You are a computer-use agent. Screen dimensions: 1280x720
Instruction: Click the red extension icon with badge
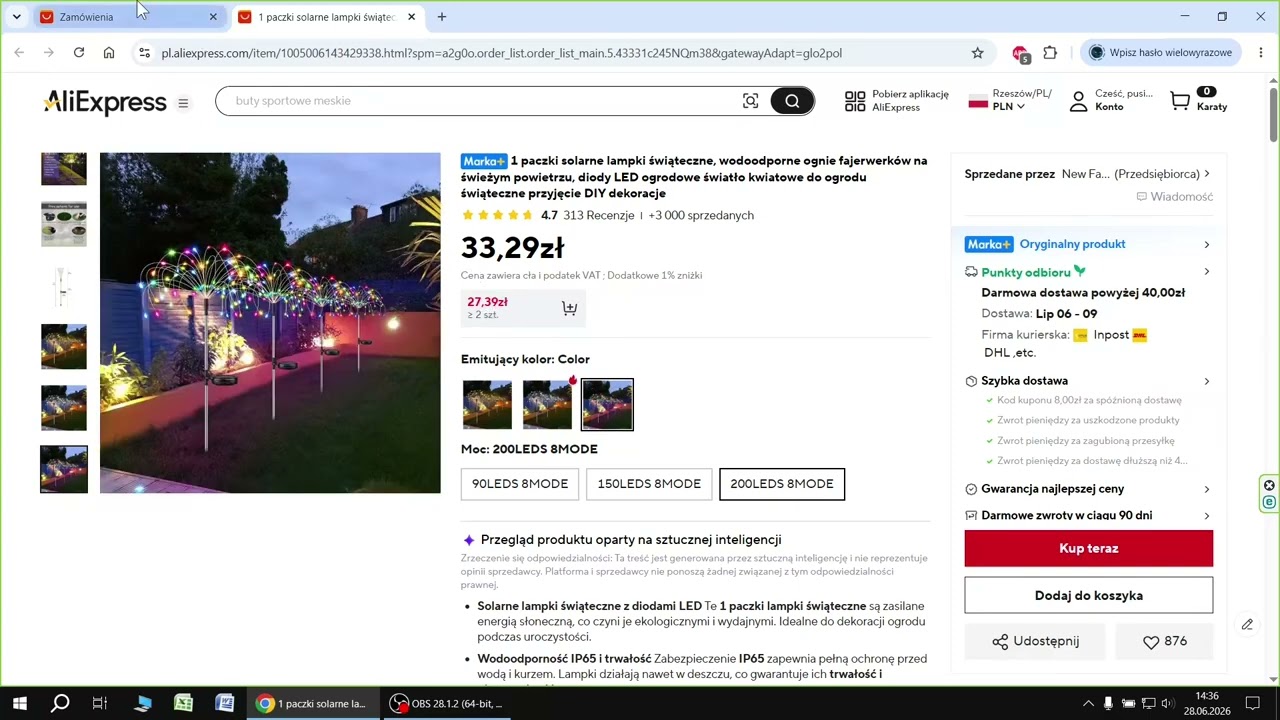1020,54
